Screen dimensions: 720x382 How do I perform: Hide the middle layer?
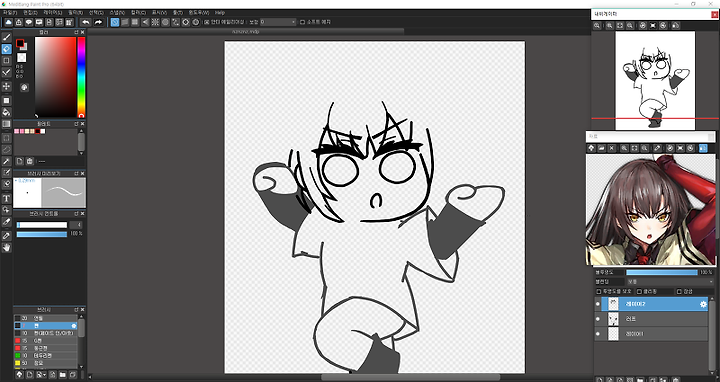597,319
